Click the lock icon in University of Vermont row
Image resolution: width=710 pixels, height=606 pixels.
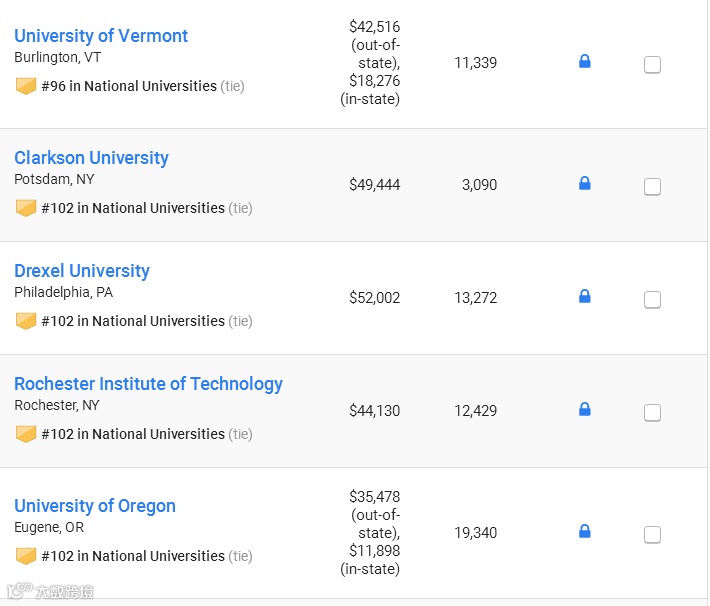(x=585, y=62)
